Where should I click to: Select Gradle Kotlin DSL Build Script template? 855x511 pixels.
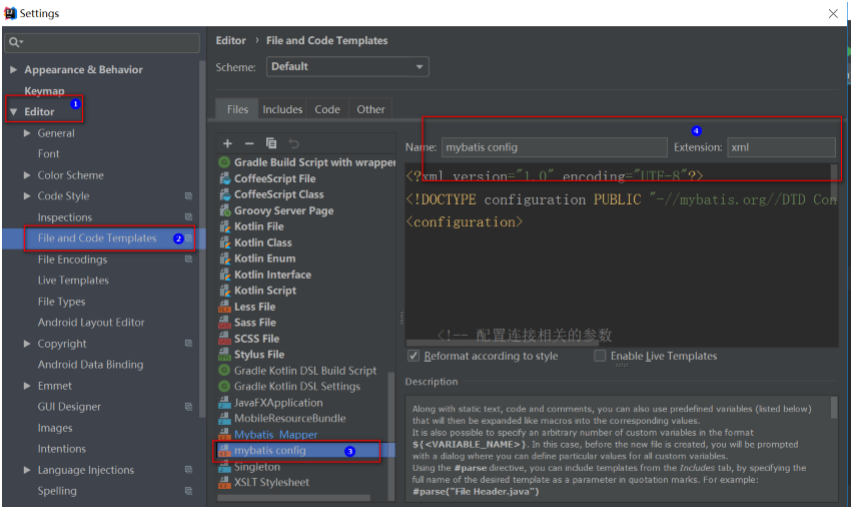(303, 371)
